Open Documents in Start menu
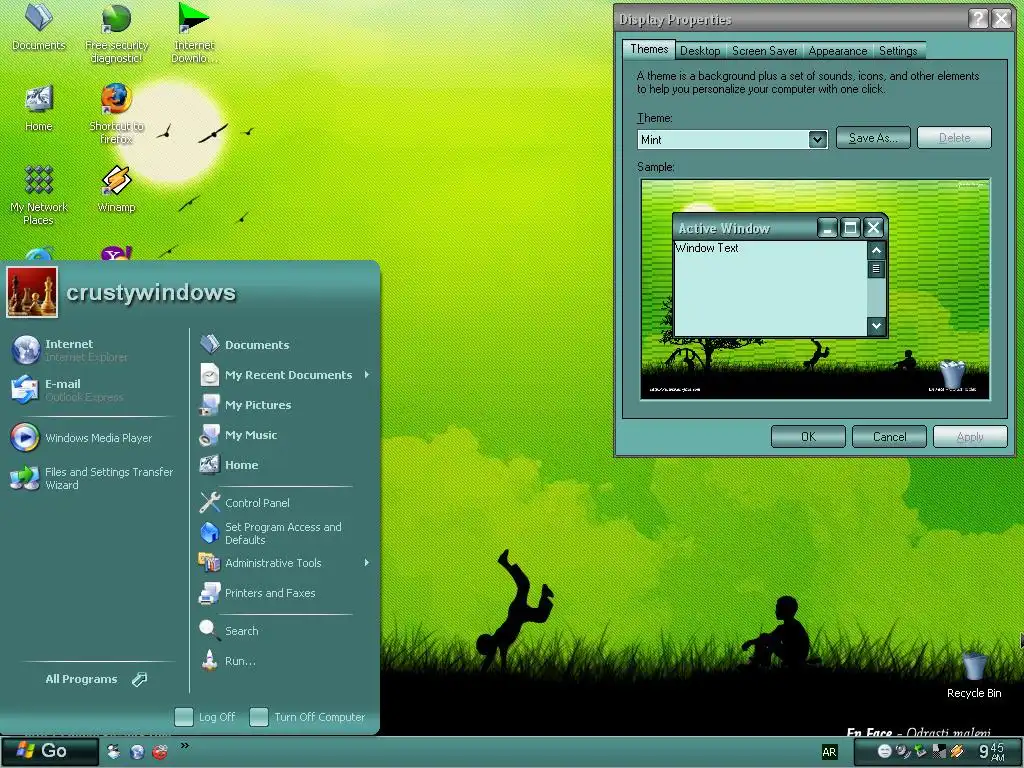This screenshot has width=1024, height=768. (245, 344)
